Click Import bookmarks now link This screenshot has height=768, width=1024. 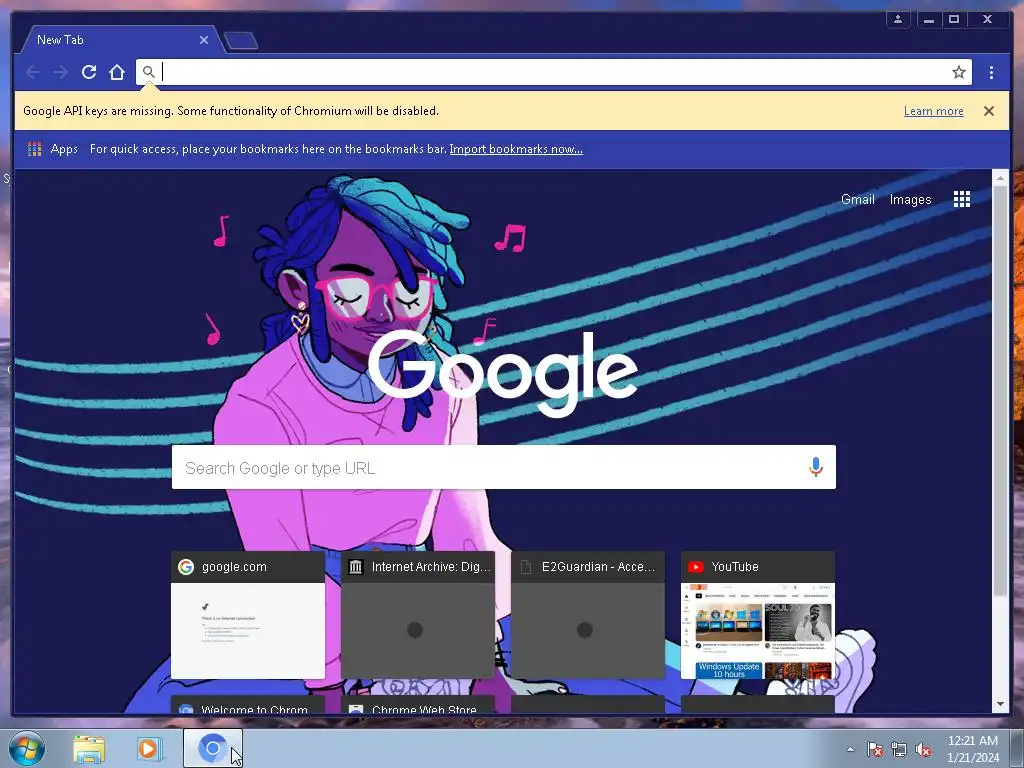[x=516, y=149]
